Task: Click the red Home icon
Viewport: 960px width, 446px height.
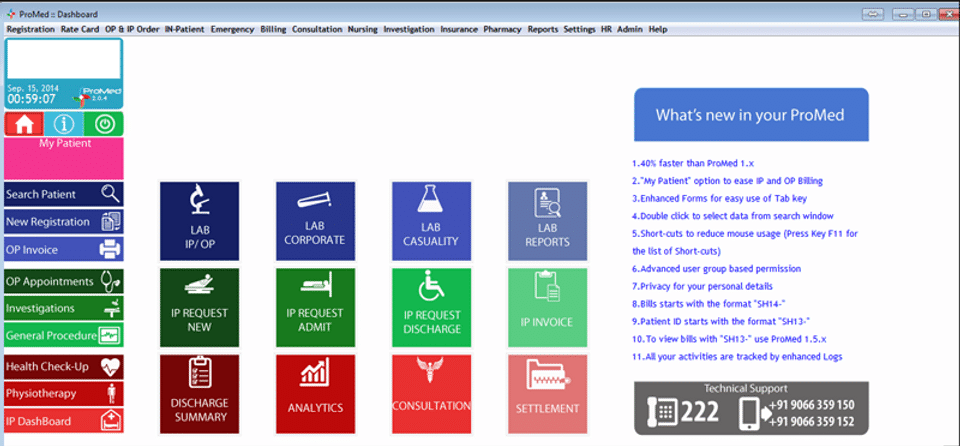Action: pos(24,124)
